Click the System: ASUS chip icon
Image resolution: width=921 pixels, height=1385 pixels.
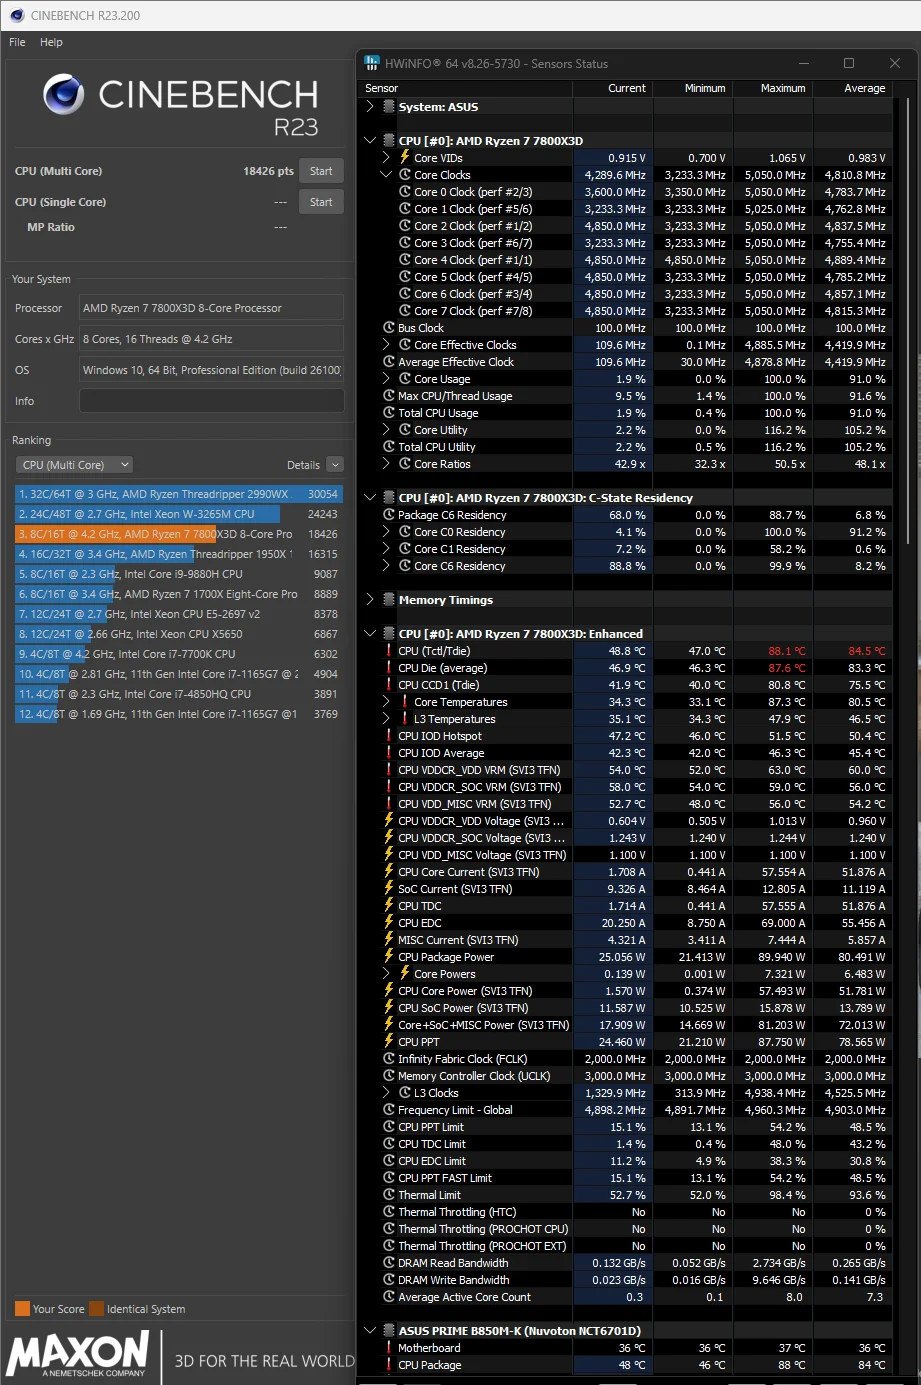389,107
